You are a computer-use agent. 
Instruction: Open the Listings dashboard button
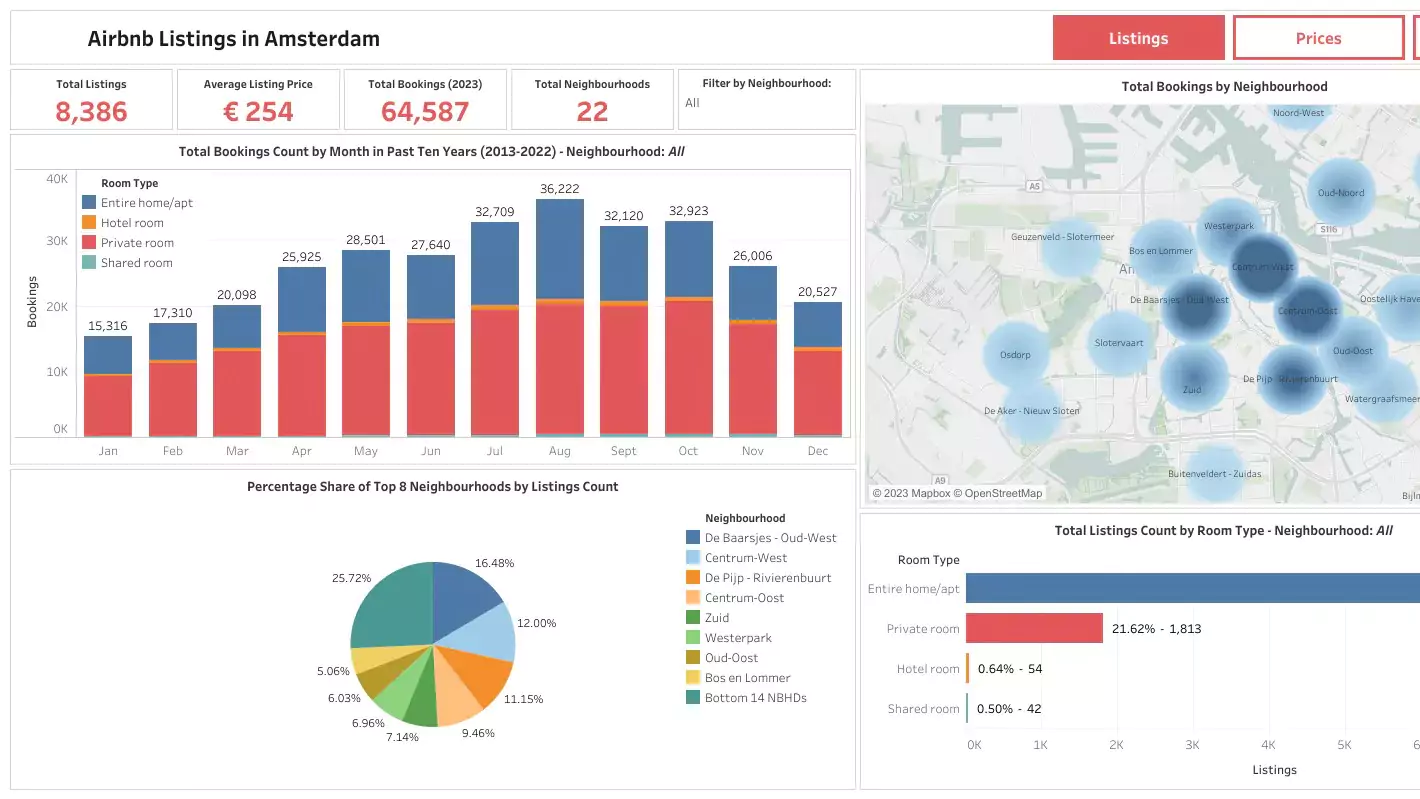1138,38
